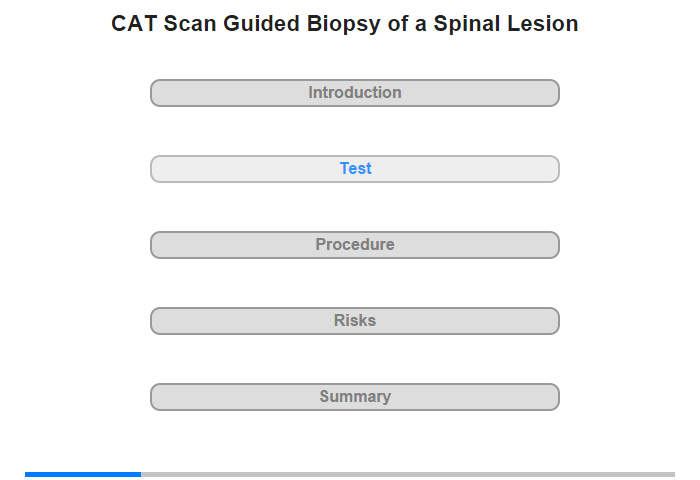Click the CAT Scan Guided Biopsy page title
Viewport: 700px width, 480px height.
pos(345,24)
